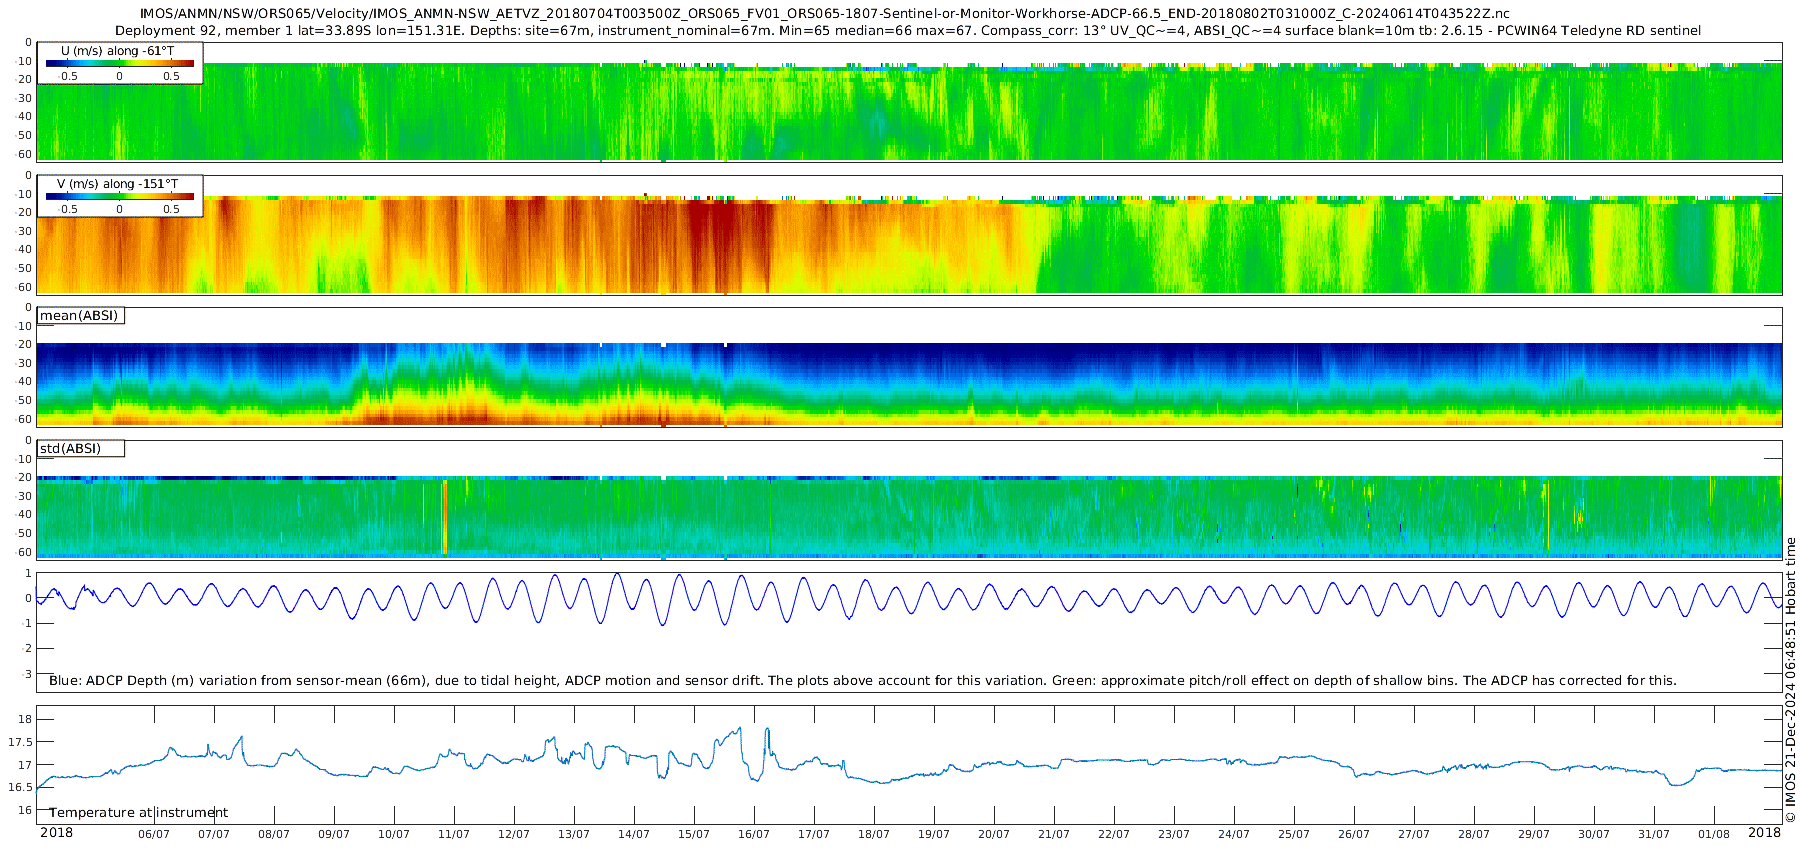Select the mean(ABSI) panel label
This screenshot has height=850, width=1800.
click(79, 316)
